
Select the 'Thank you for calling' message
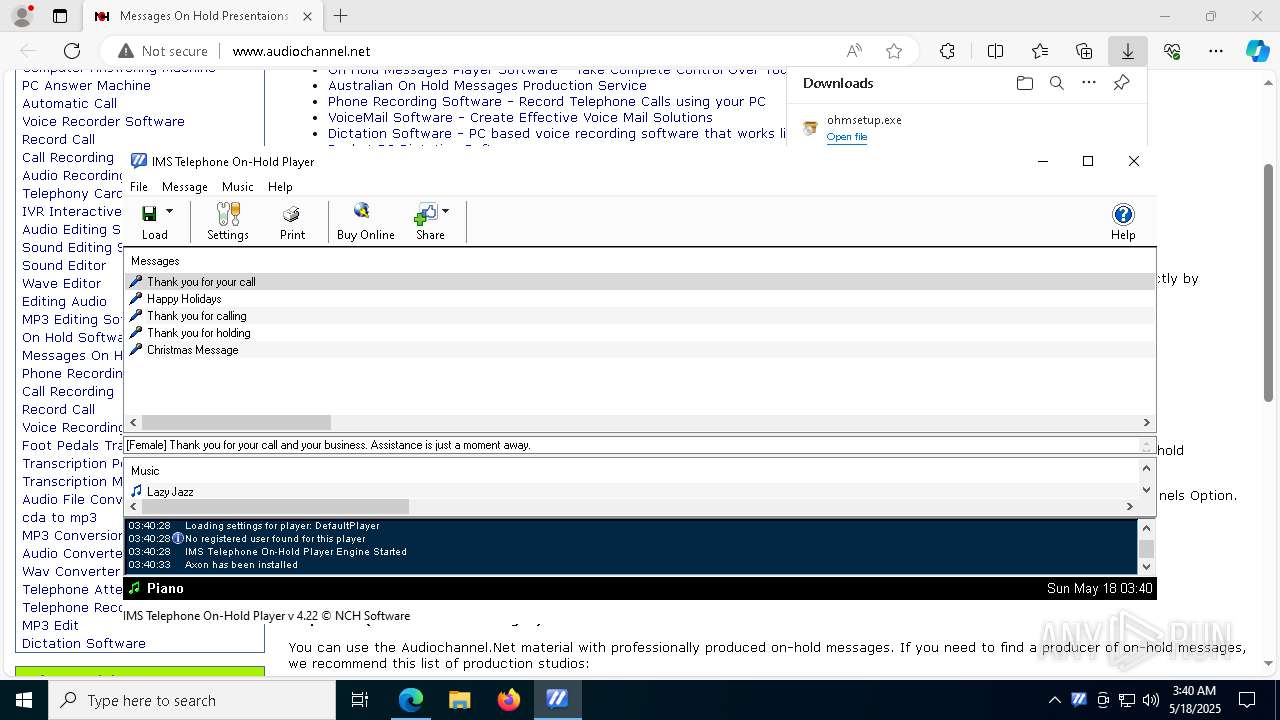pyautogui.click(x=640, y=316)
